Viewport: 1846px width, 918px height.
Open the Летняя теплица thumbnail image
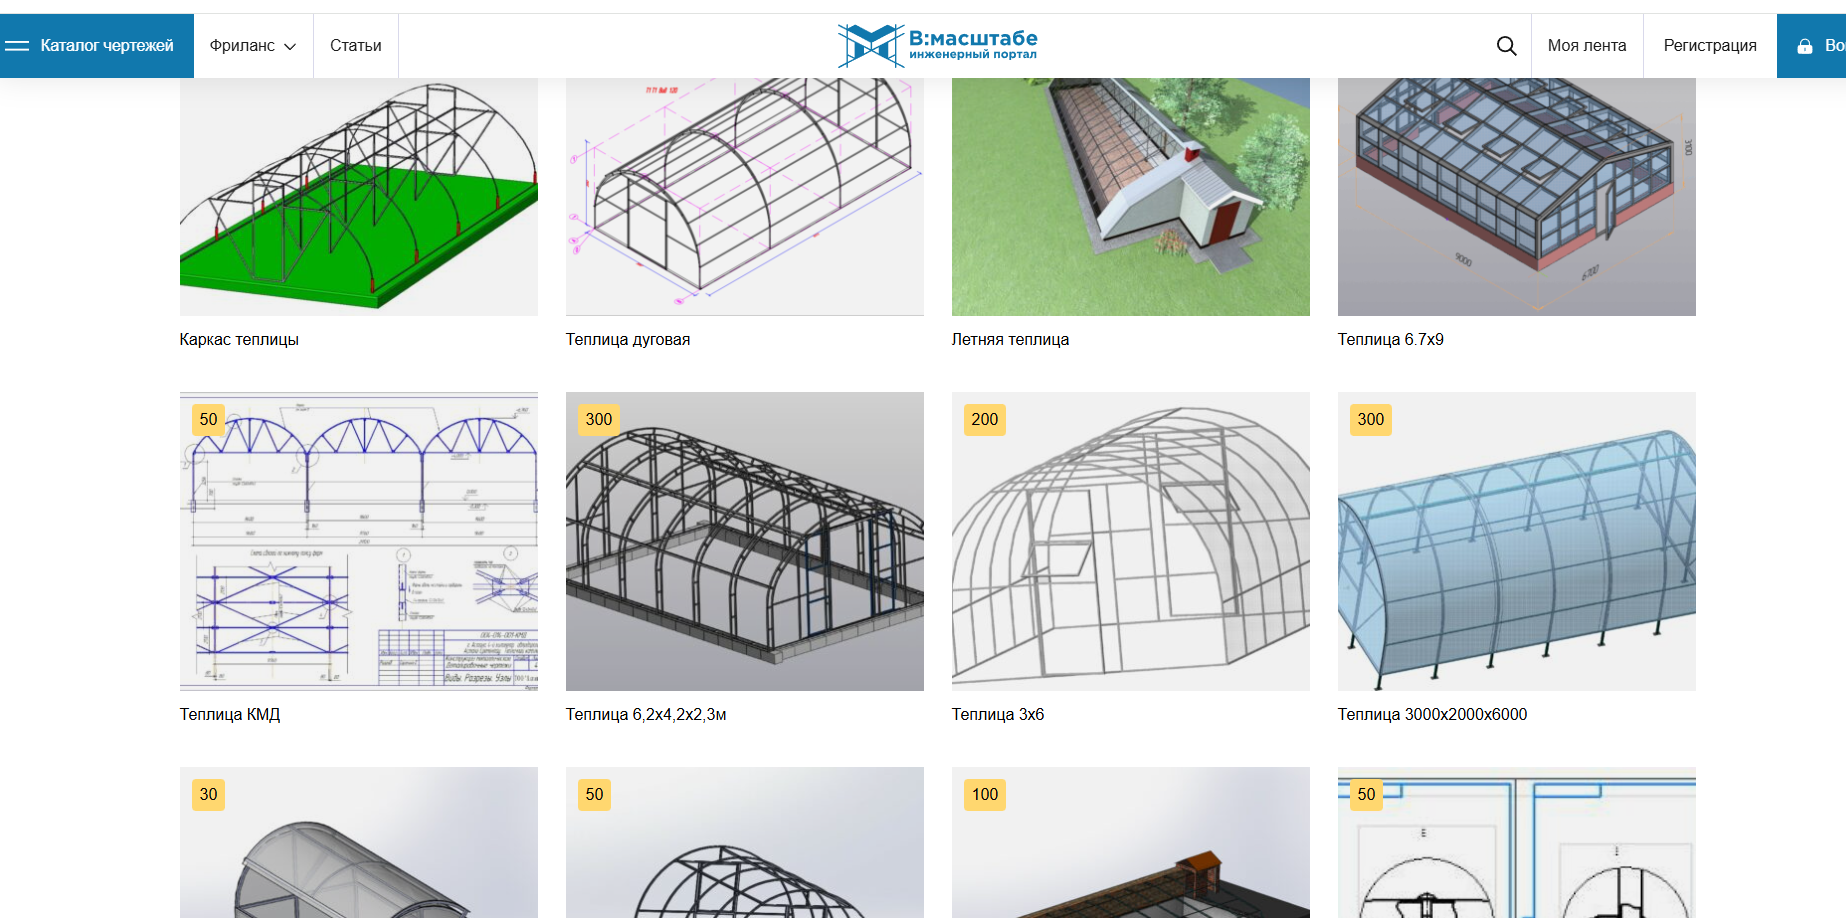click(x=1131, y=197)
